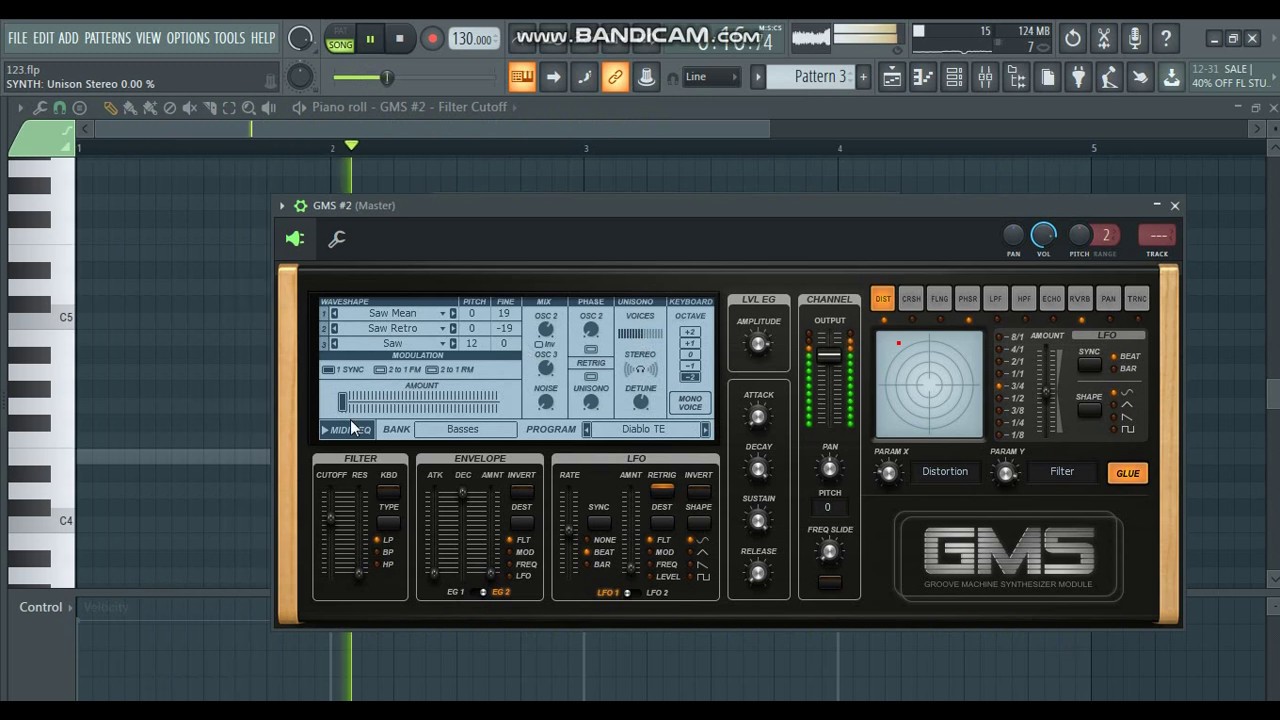Open the Diablo TE program selector
Viewport: 1280px width, 720px height.
644,430
